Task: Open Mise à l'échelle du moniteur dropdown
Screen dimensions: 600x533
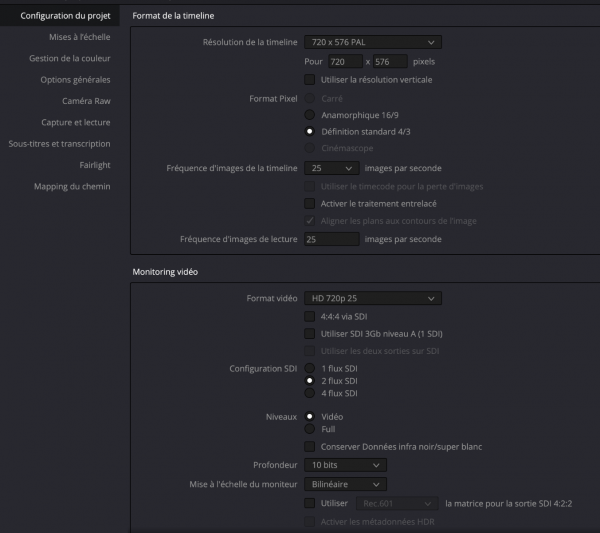Action: pos(345,484)
